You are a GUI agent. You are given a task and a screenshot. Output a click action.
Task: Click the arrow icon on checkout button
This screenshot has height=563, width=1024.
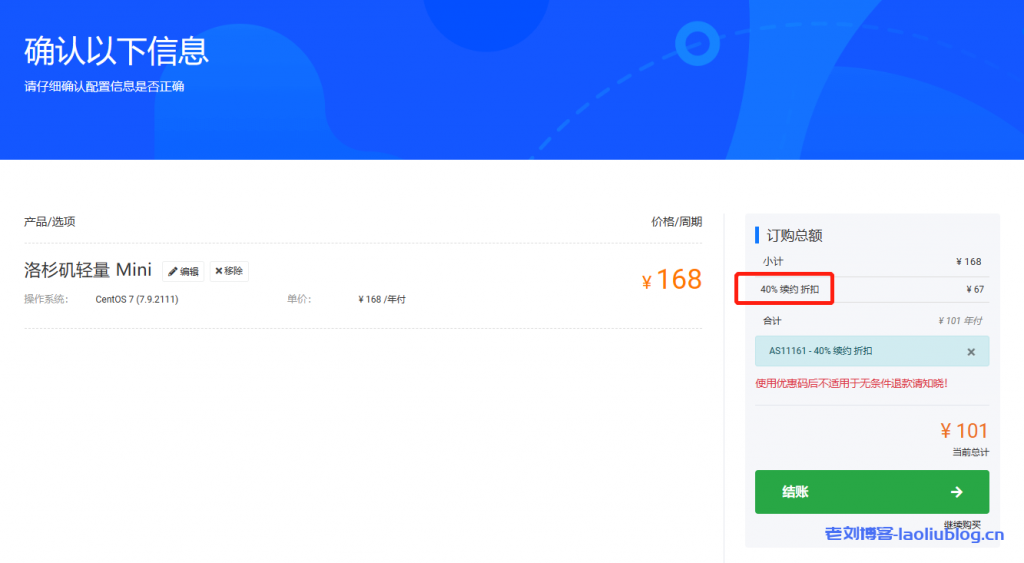[x=956, y=492]
